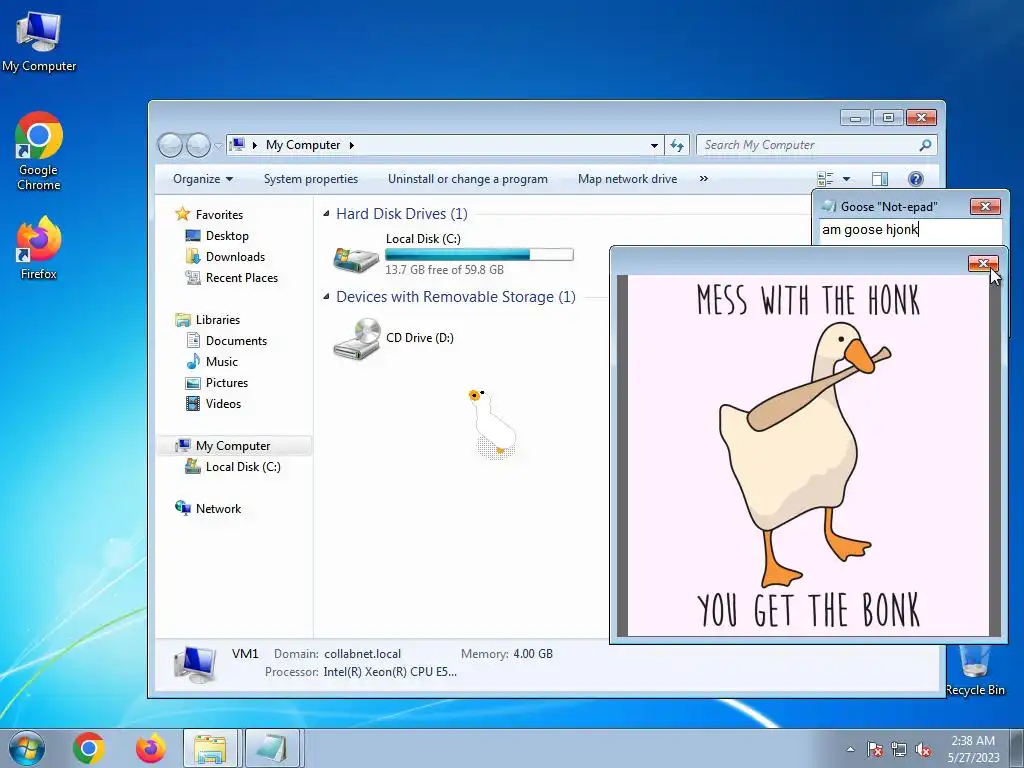Minimize the Explorer window
The image size is (1024, 768).
coord(856,118)
